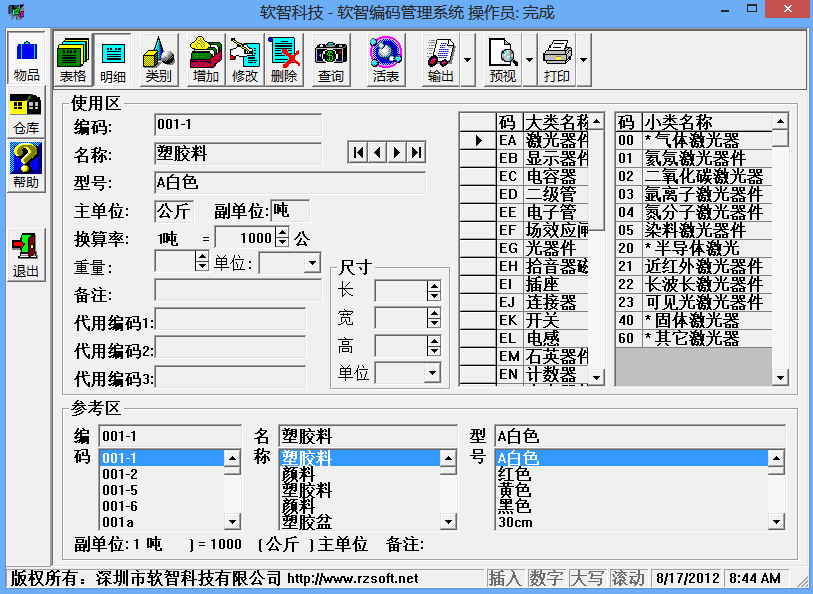Click the application icon in title bar
Screen dimensions: 813x594
pyautogui.click(x=16, y=11)
